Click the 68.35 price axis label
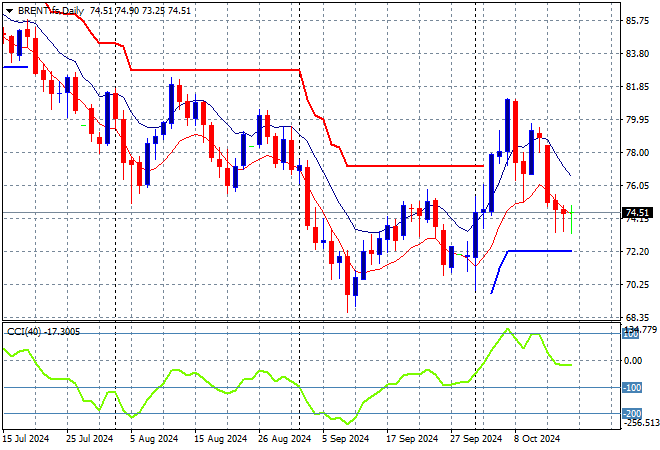This screenshot has height=450, width=660. pos(637,317)
